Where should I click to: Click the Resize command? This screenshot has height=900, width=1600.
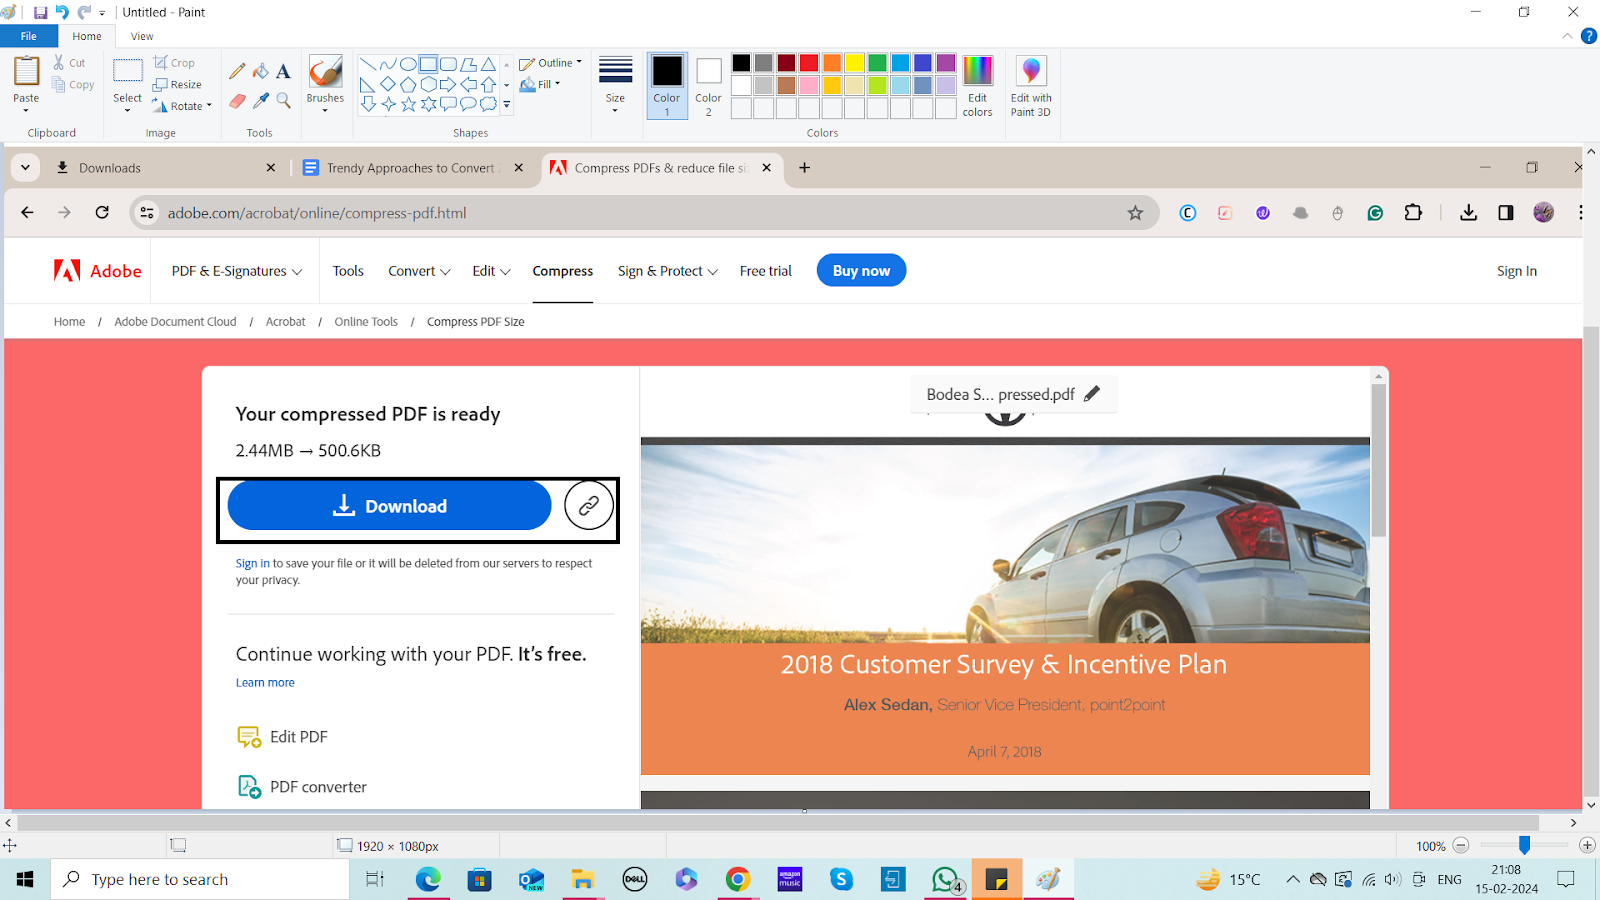pyautogui.click(x=177, y=85)
